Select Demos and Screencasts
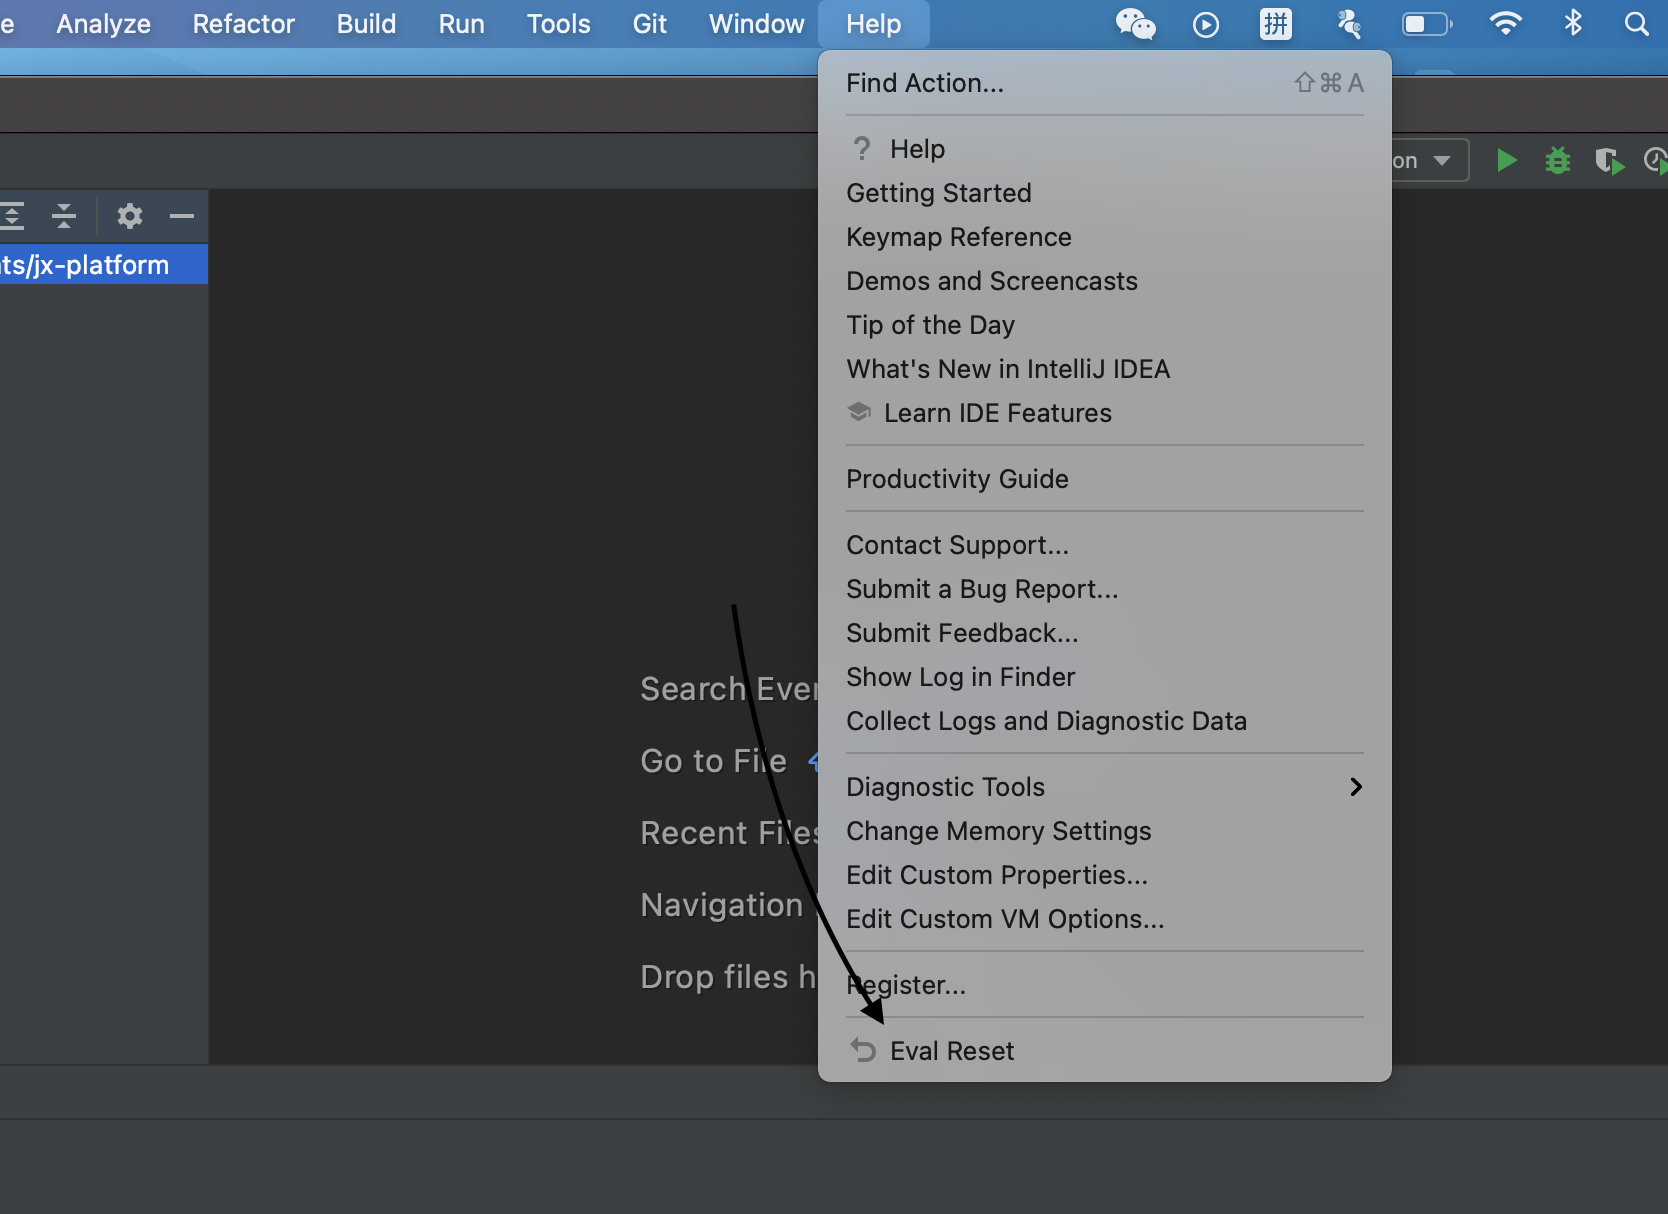The image size is (1668, 1214). pos(1105,281)
